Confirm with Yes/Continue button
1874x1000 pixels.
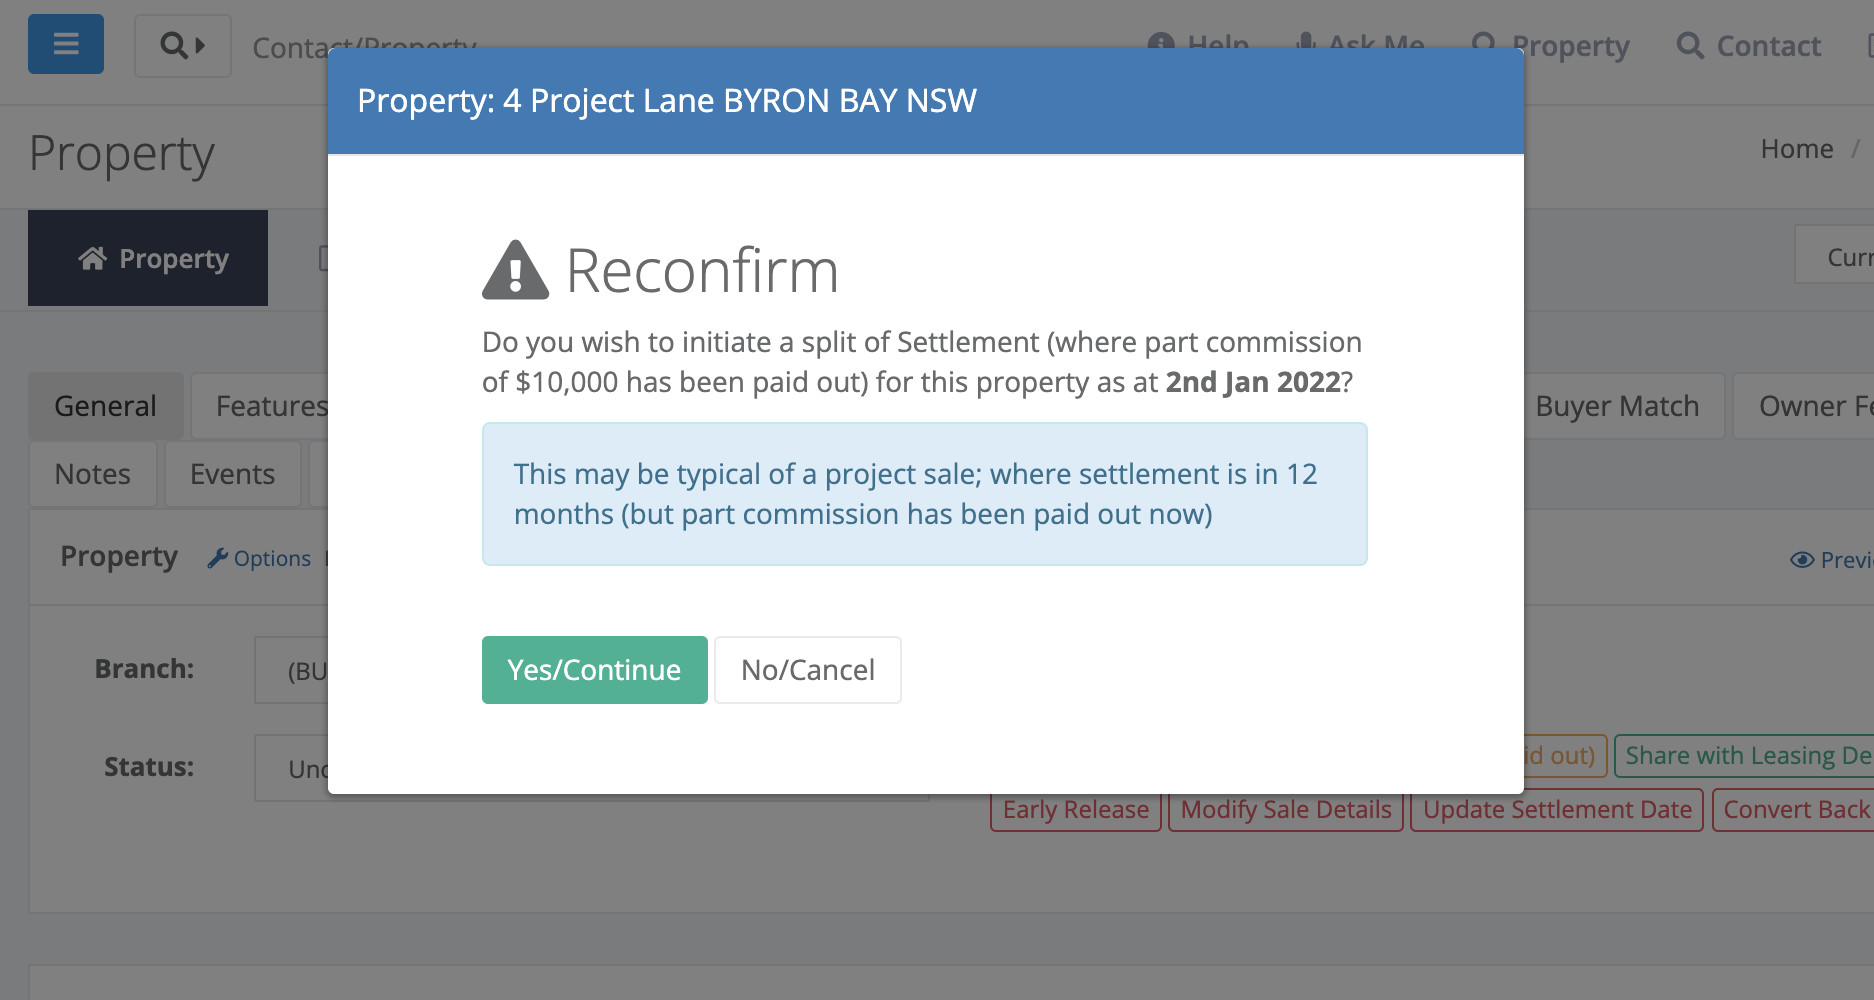[x=595, y=670]
